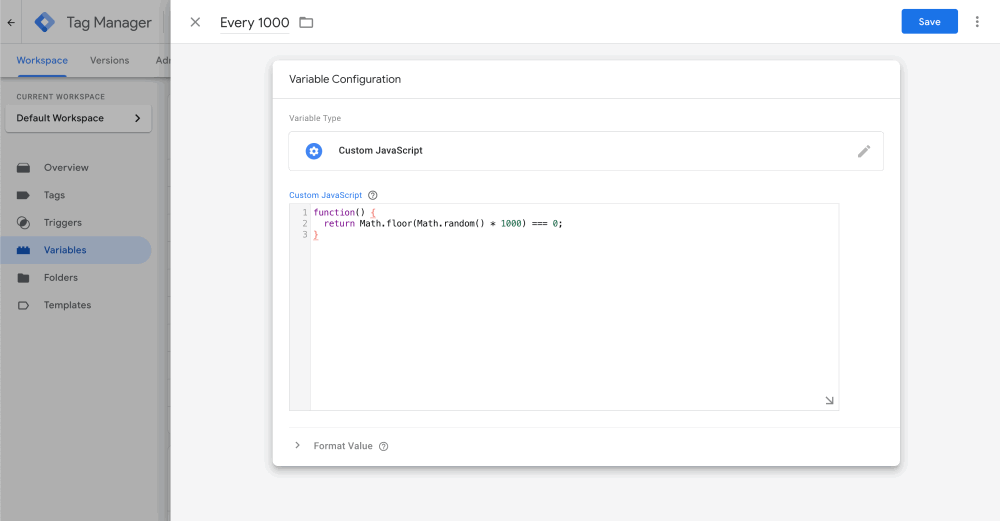Switch to the Workspace tab
The width and height of the screenshot is (1000, 521).
coord(42,61)
